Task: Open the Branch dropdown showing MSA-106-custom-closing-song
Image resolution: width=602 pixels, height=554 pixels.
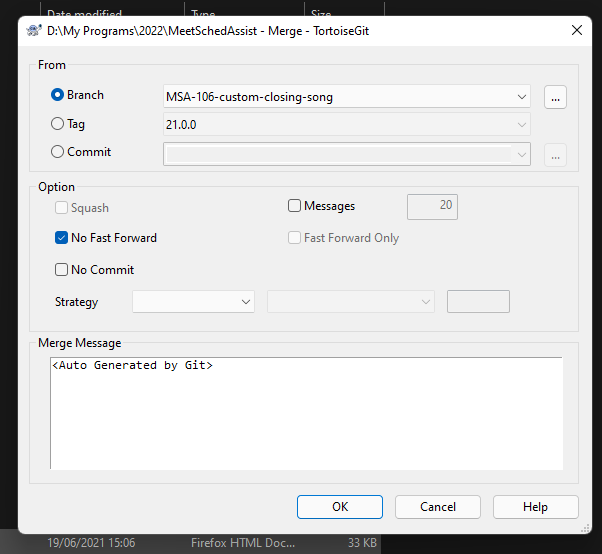Action: [347, 97]
